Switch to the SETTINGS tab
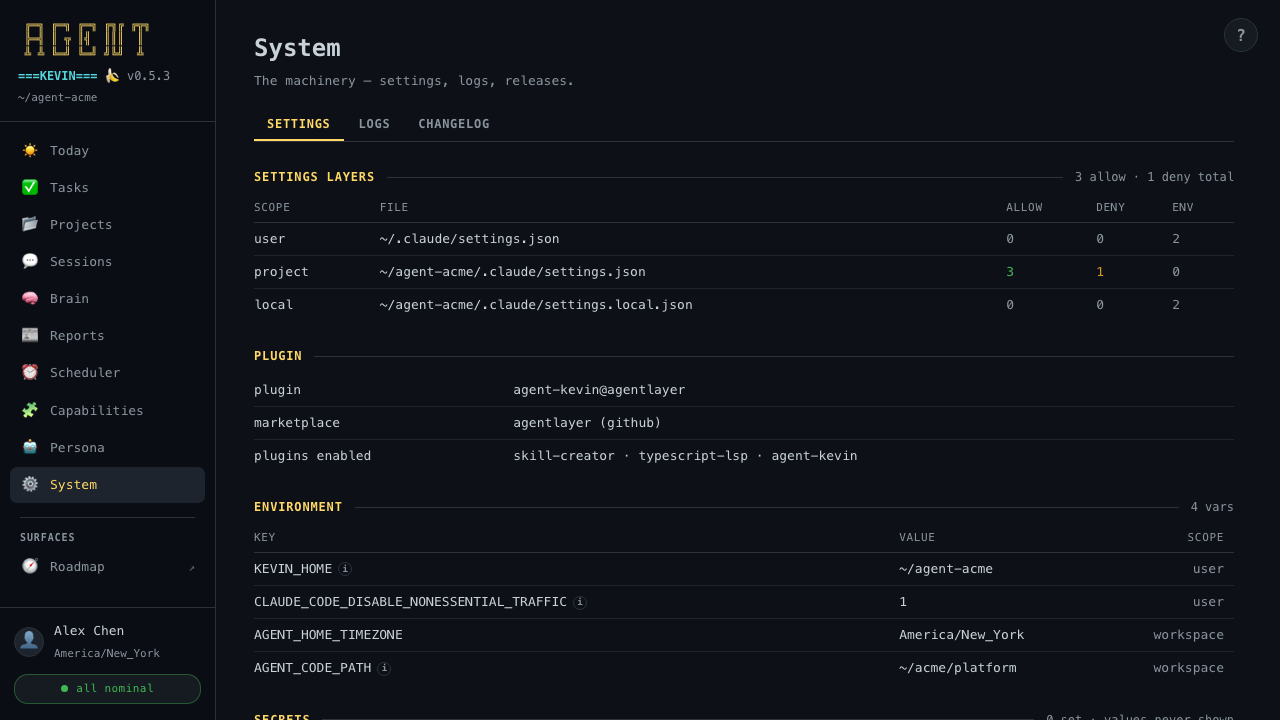 (x=299, y=124)
